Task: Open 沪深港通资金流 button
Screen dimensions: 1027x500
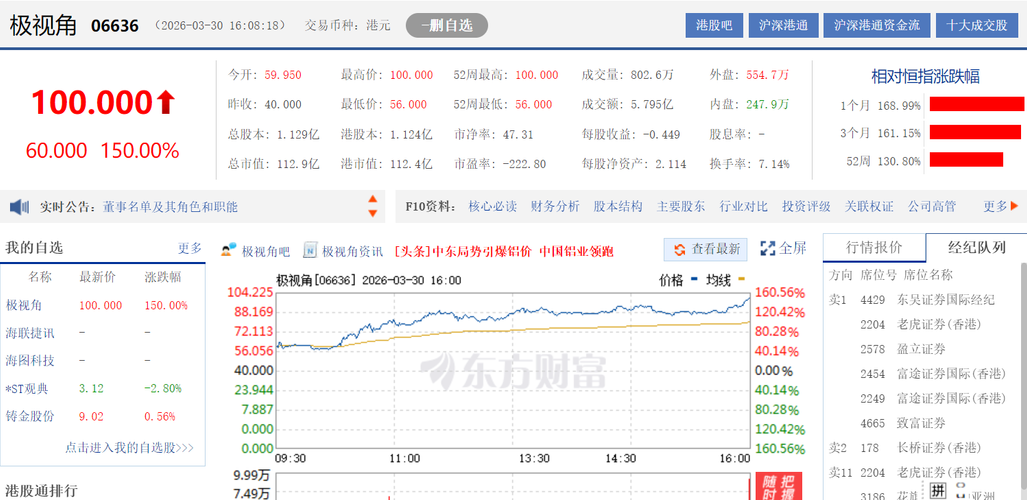Action: 876,26
